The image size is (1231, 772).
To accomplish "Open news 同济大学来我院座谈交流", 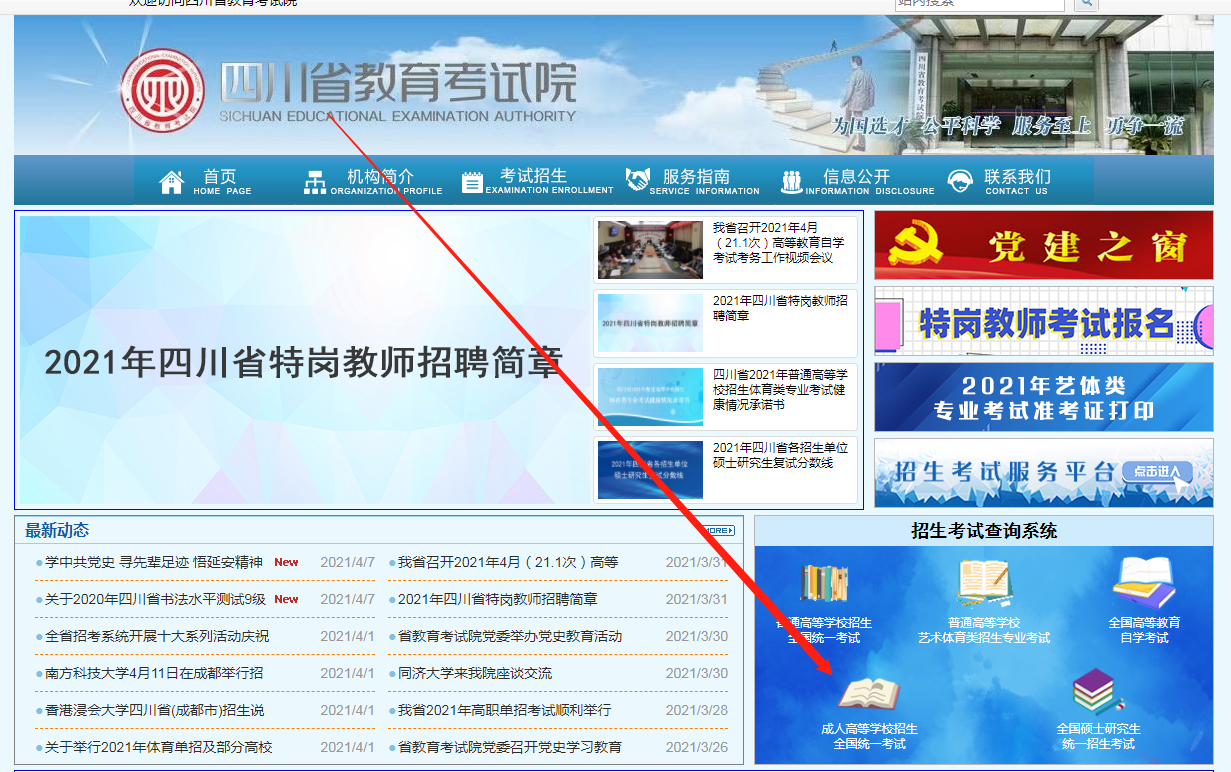I will tap(475, 674).
